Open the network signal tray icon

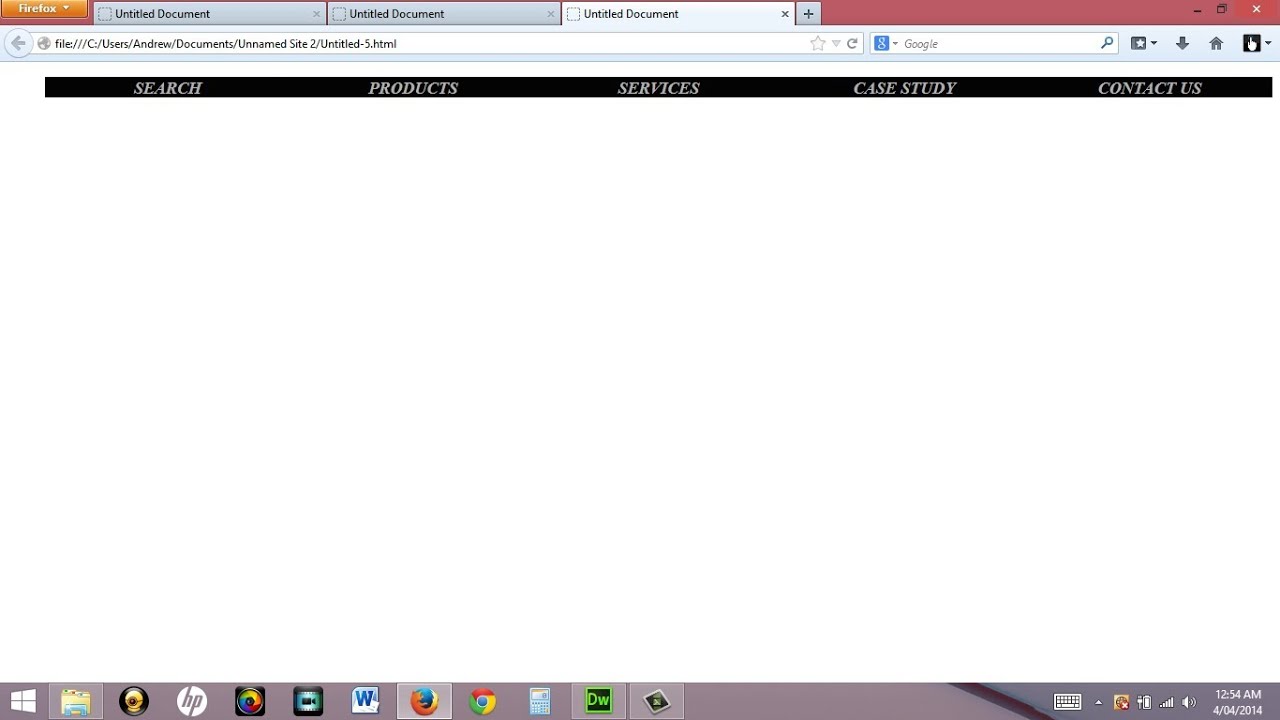click(1166, 702)
